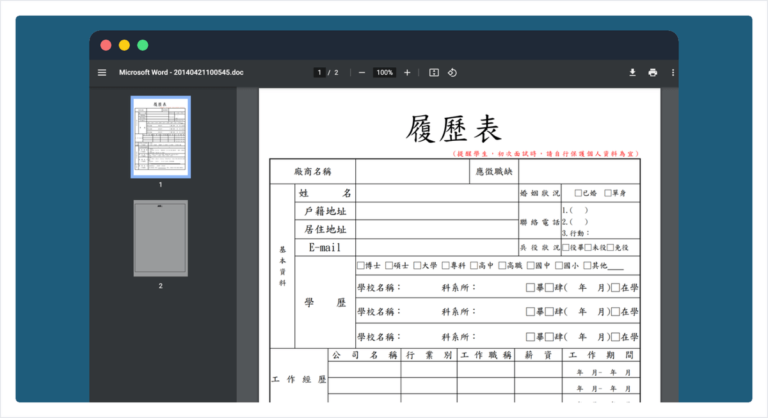The width and height of the screenshot is (768, 418).
Task: Click the 兵役狀況 label
Action: click(x=540, y=247)
